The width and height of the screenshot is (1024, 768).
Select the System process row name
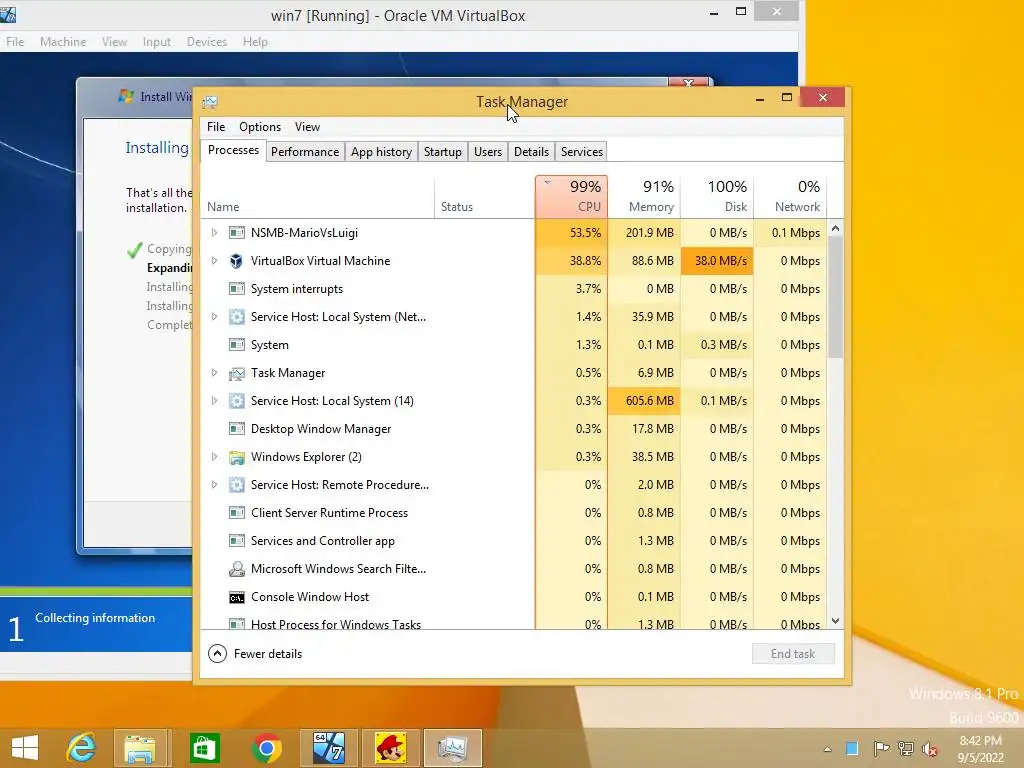270,345
